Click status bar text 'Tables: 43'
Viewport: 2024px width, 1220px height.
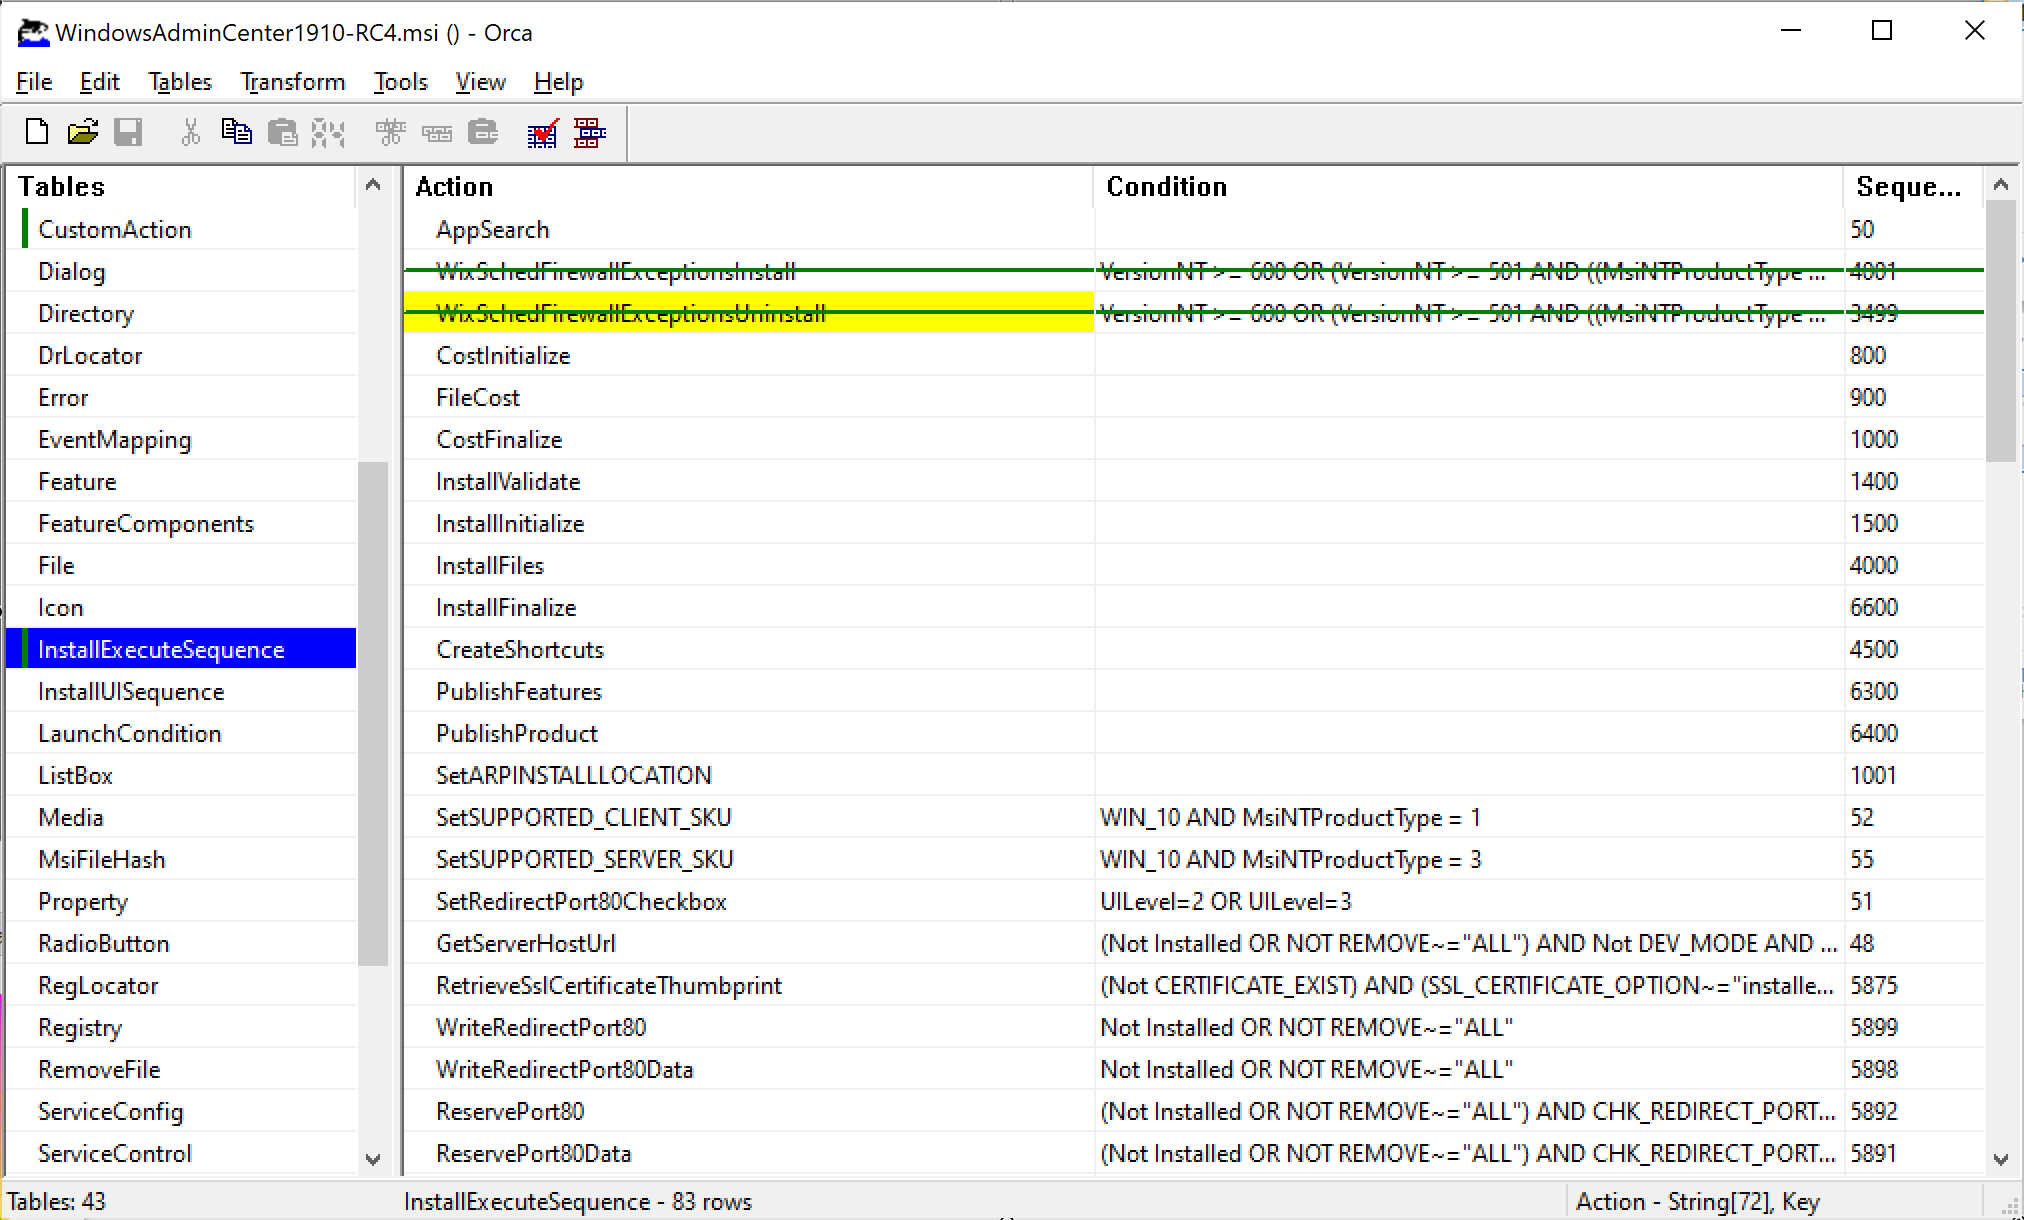click(56, 1201)
